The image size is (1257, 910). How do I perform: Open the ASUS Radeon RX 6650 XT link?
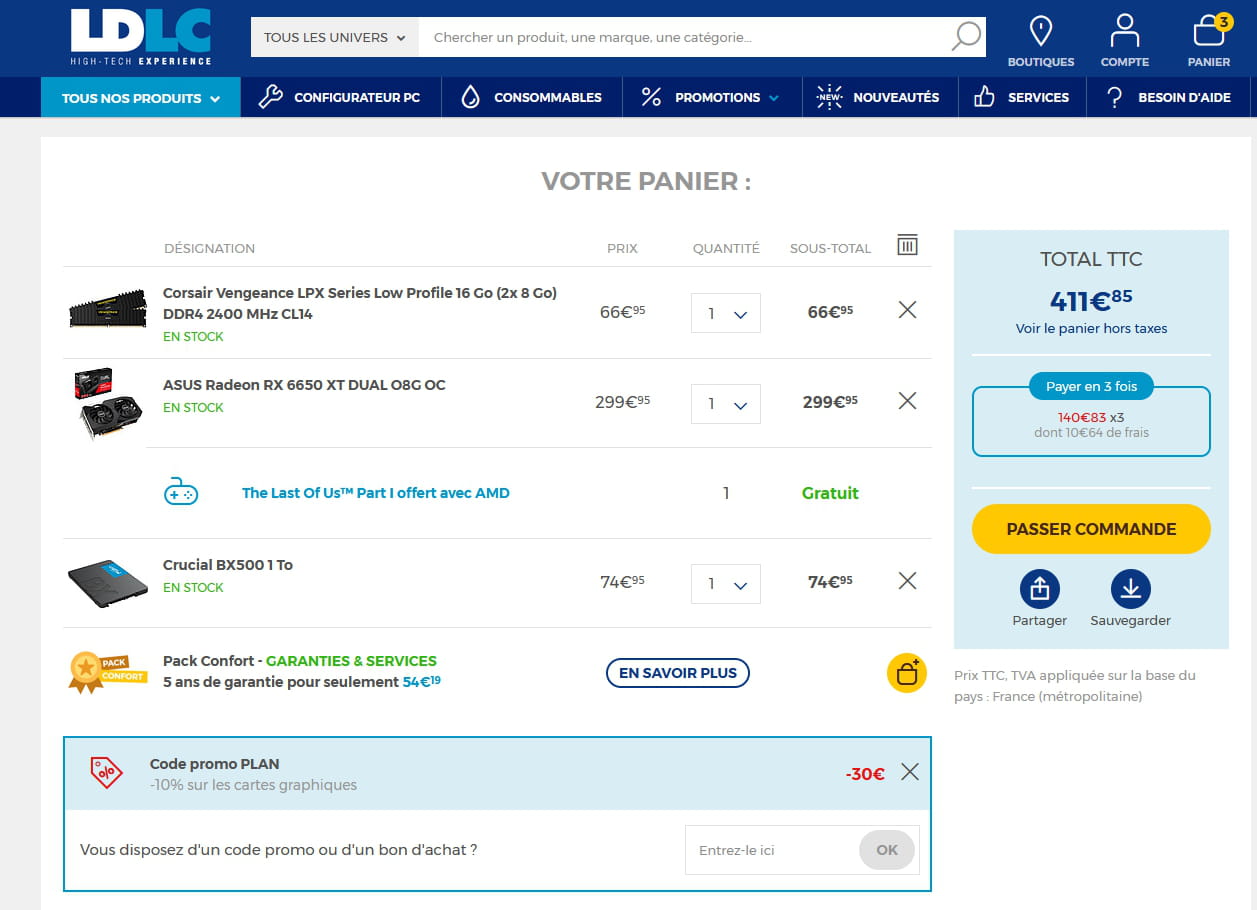click(304, 385)
